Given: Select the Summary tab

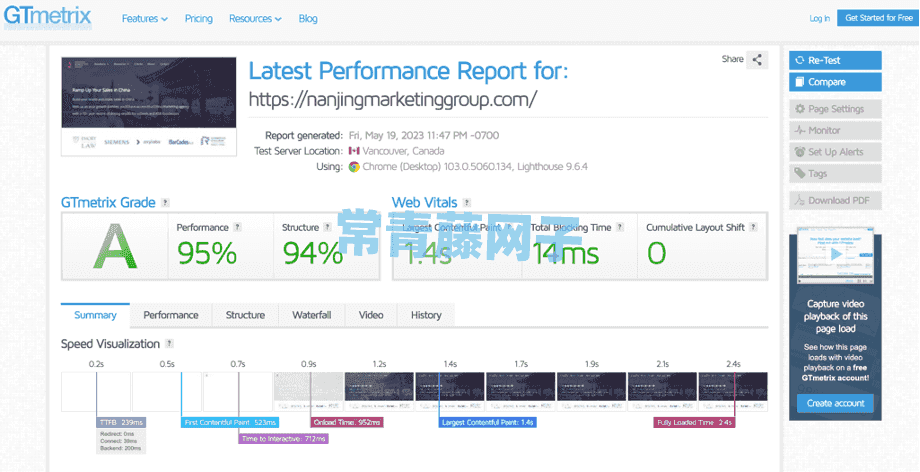Looking at the screenshot, I should pos(95,315).
